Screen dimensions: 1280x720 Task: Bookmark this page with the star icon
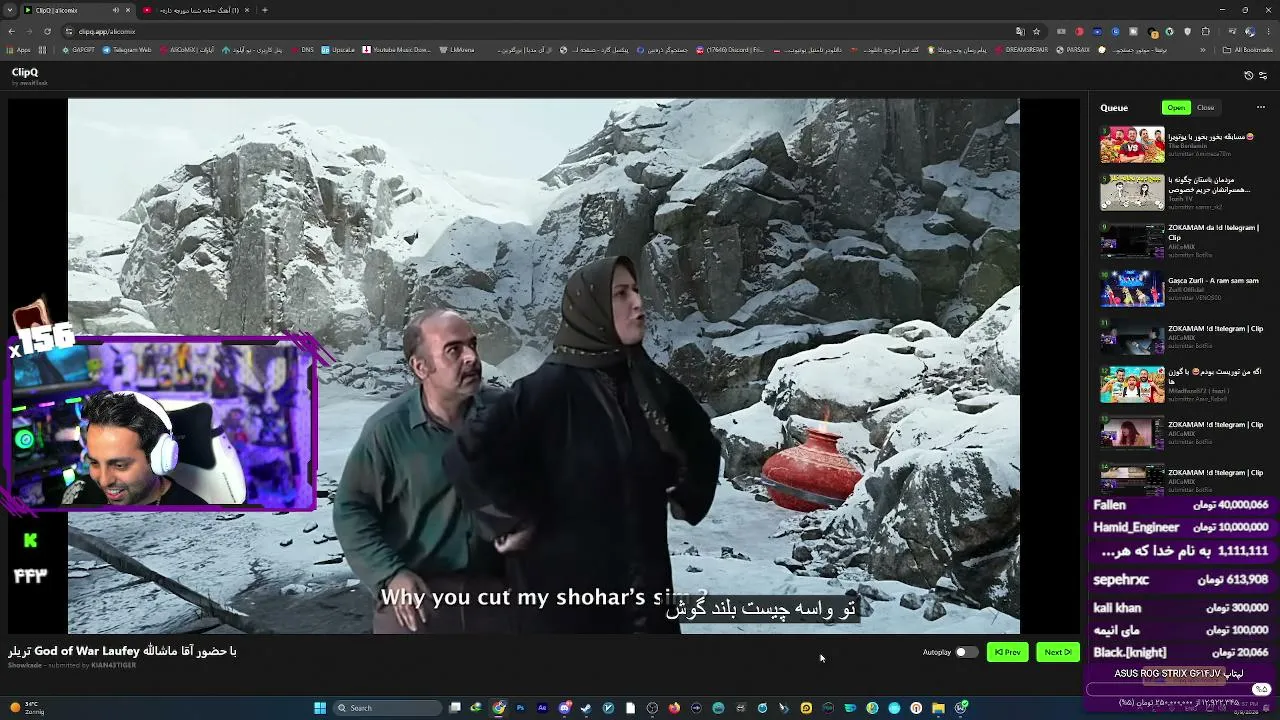point(1036,31)
